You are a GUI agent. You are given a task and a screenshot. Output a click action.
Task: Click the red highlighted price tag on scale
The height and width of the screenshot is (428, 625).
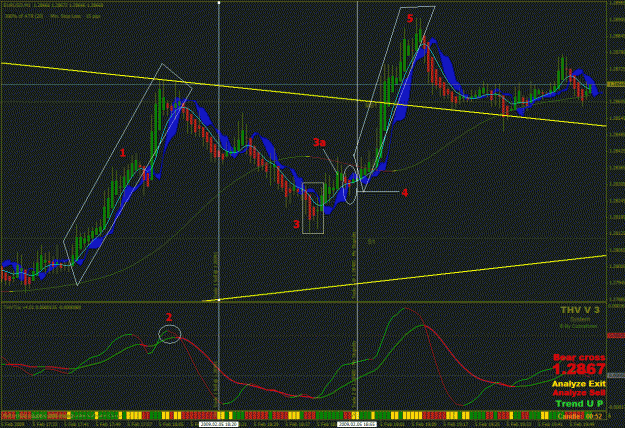tap(616, 336)
